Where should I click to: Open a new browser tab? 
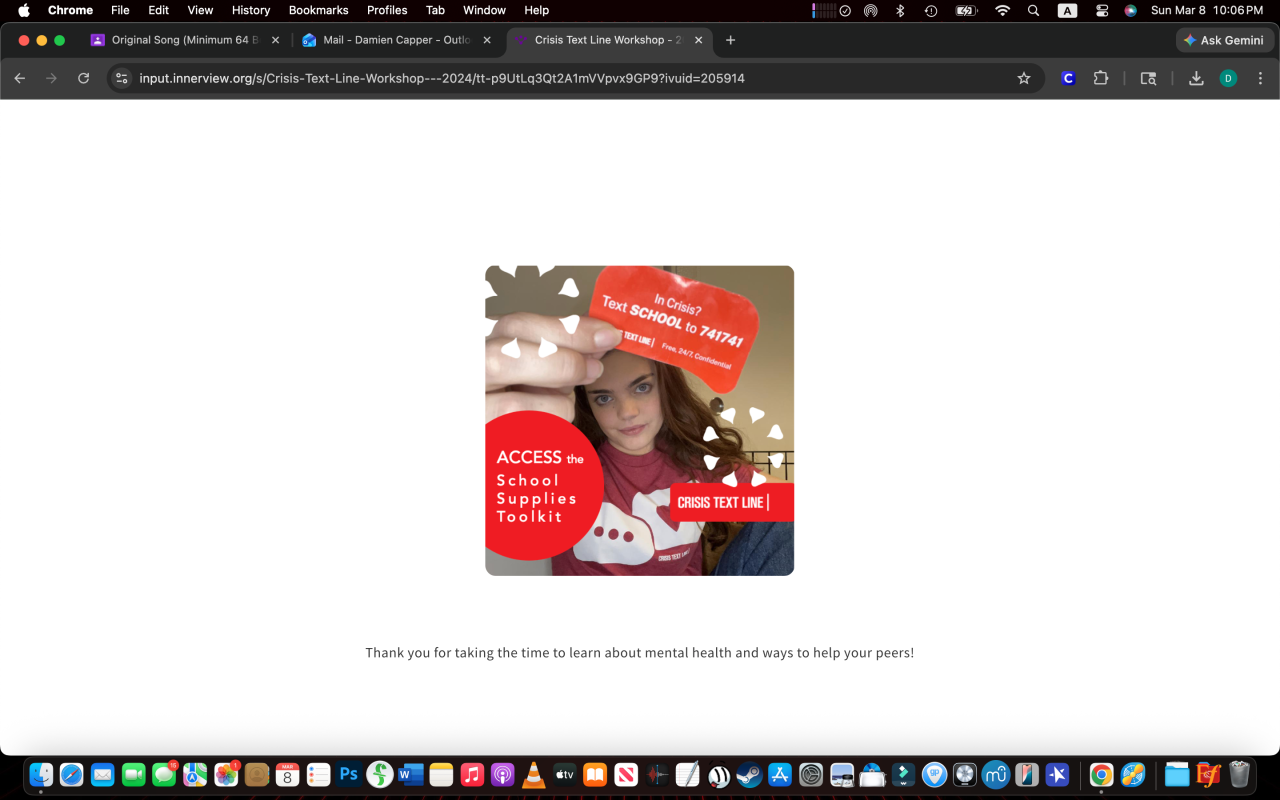pyautogui.click(x=731, y=40)
